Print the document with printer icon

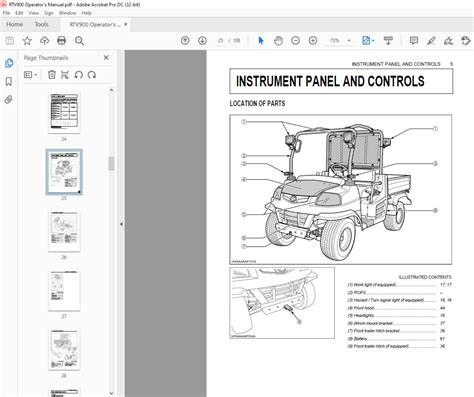62,41
